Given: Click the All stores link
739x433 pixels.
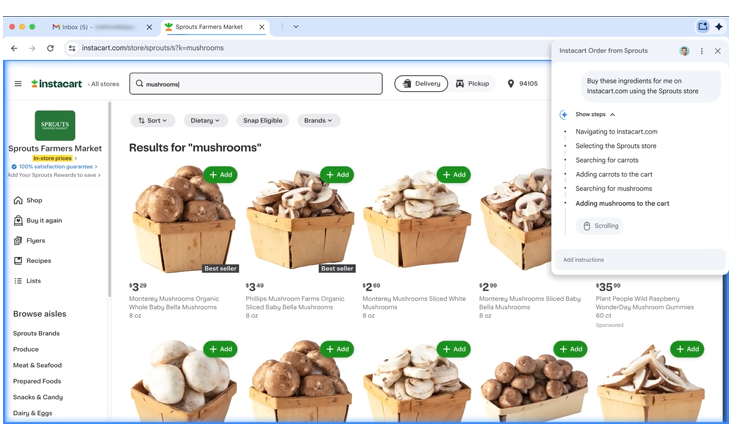Looking at the screenshot, I should (x=104, y=84).
